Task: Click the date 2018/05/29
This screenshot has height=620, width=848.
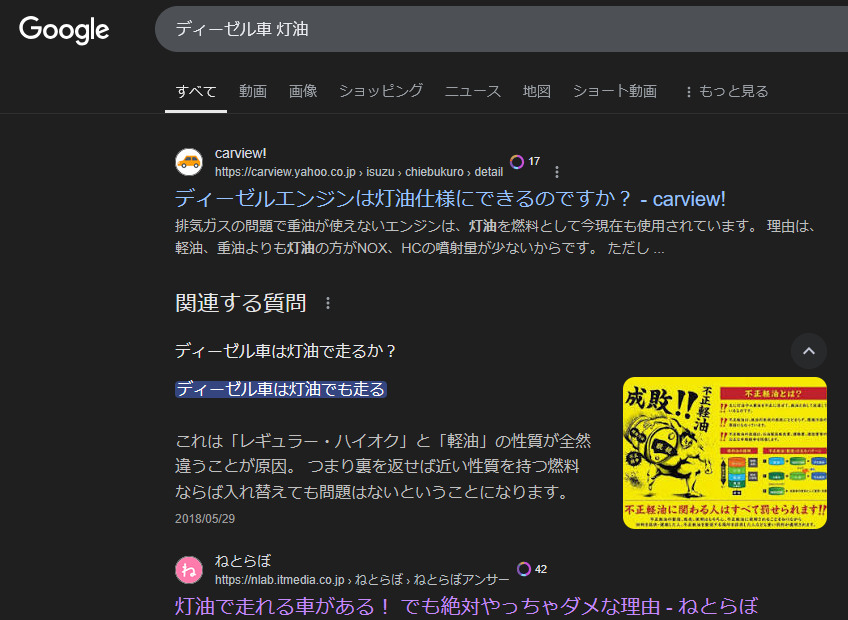Action: click(205, 518)
